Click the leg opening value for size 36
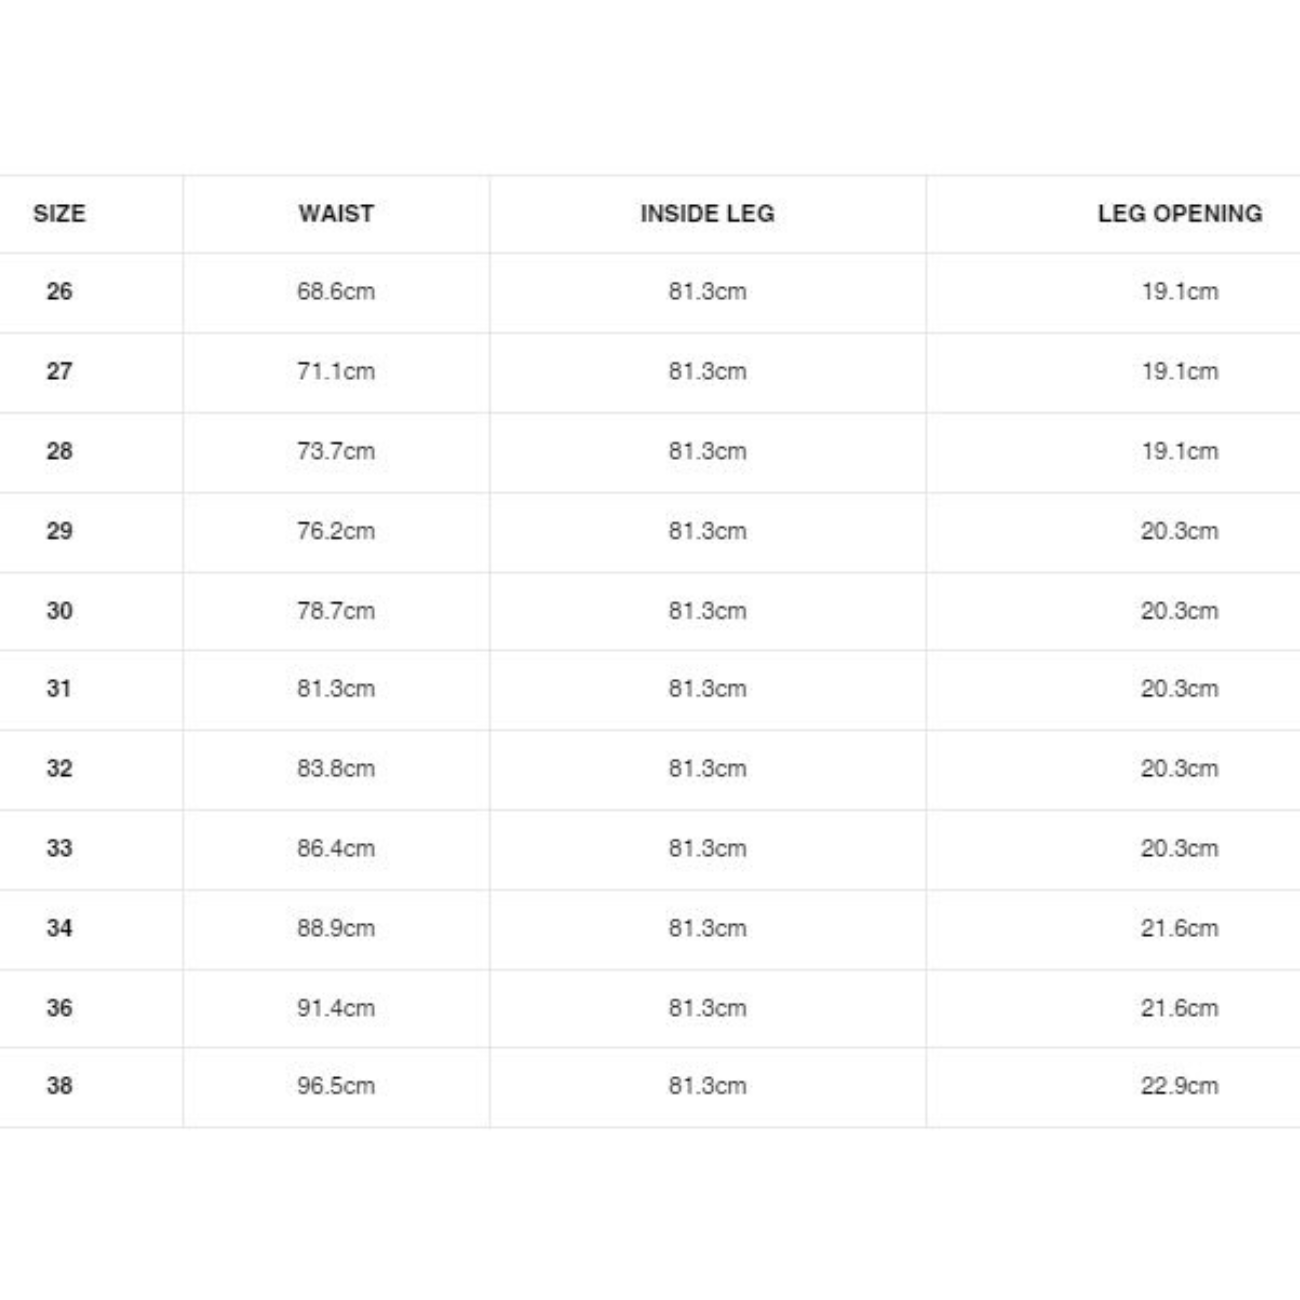The height and width of the screenshot is (1300, 1300). pos(1179,1009)
